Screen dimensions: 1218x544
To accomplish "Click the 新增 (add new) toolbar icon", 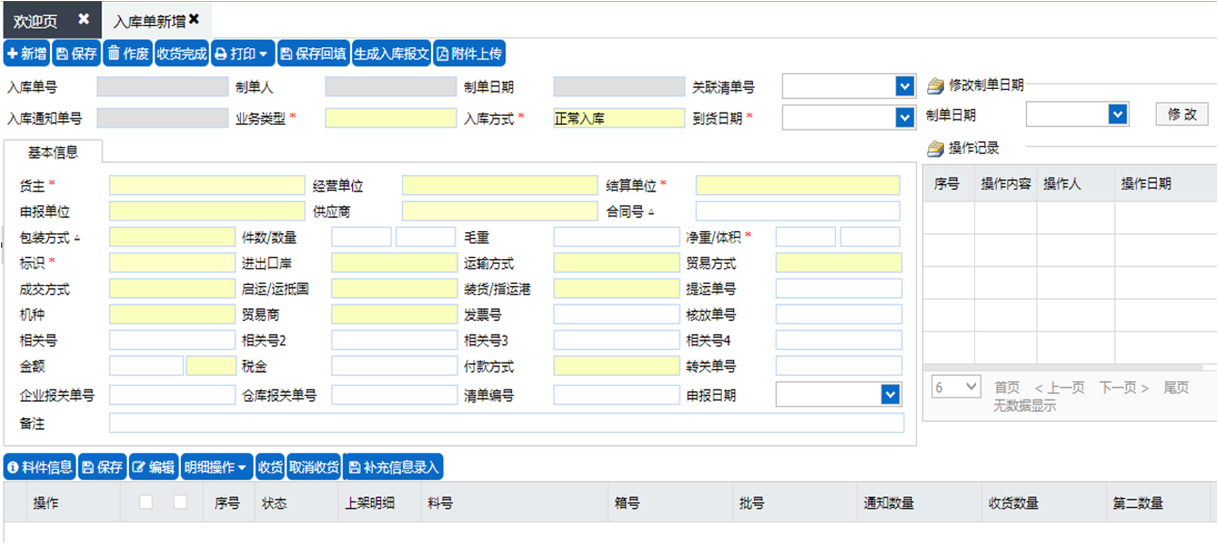I will point(13,54).
